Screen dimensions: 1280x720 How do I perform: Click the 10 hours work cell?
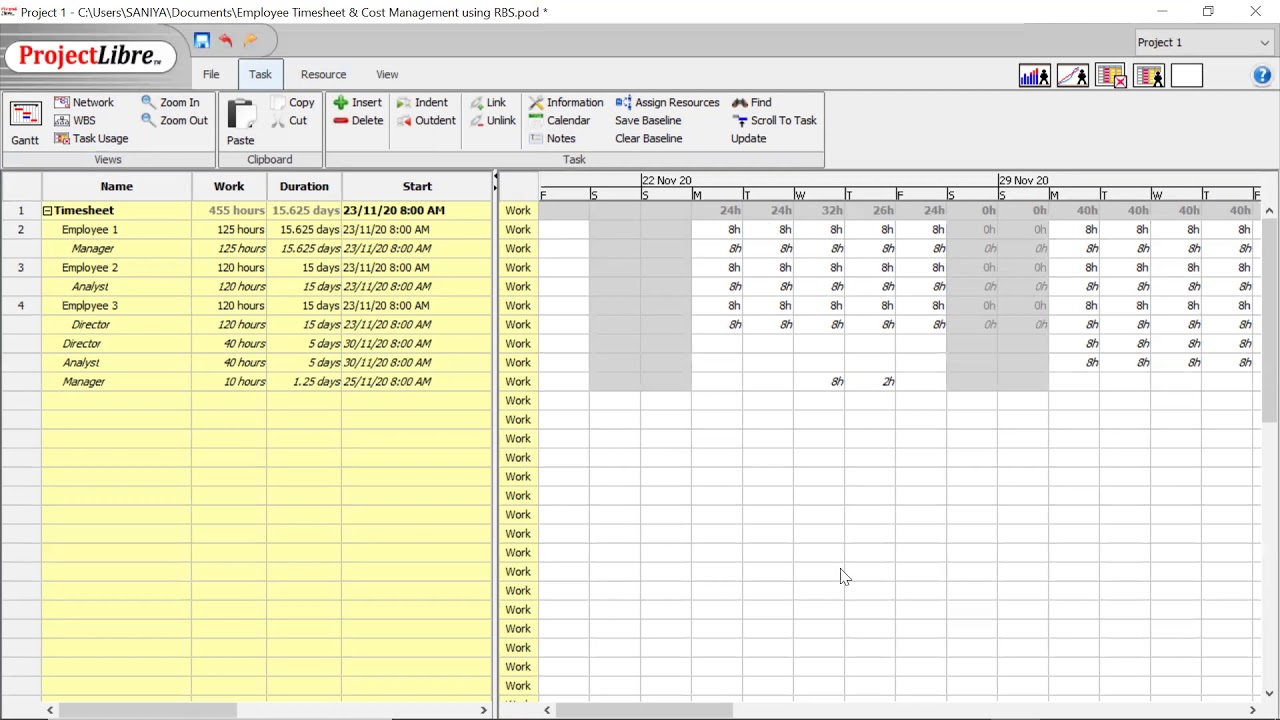[x=229, y=381]
